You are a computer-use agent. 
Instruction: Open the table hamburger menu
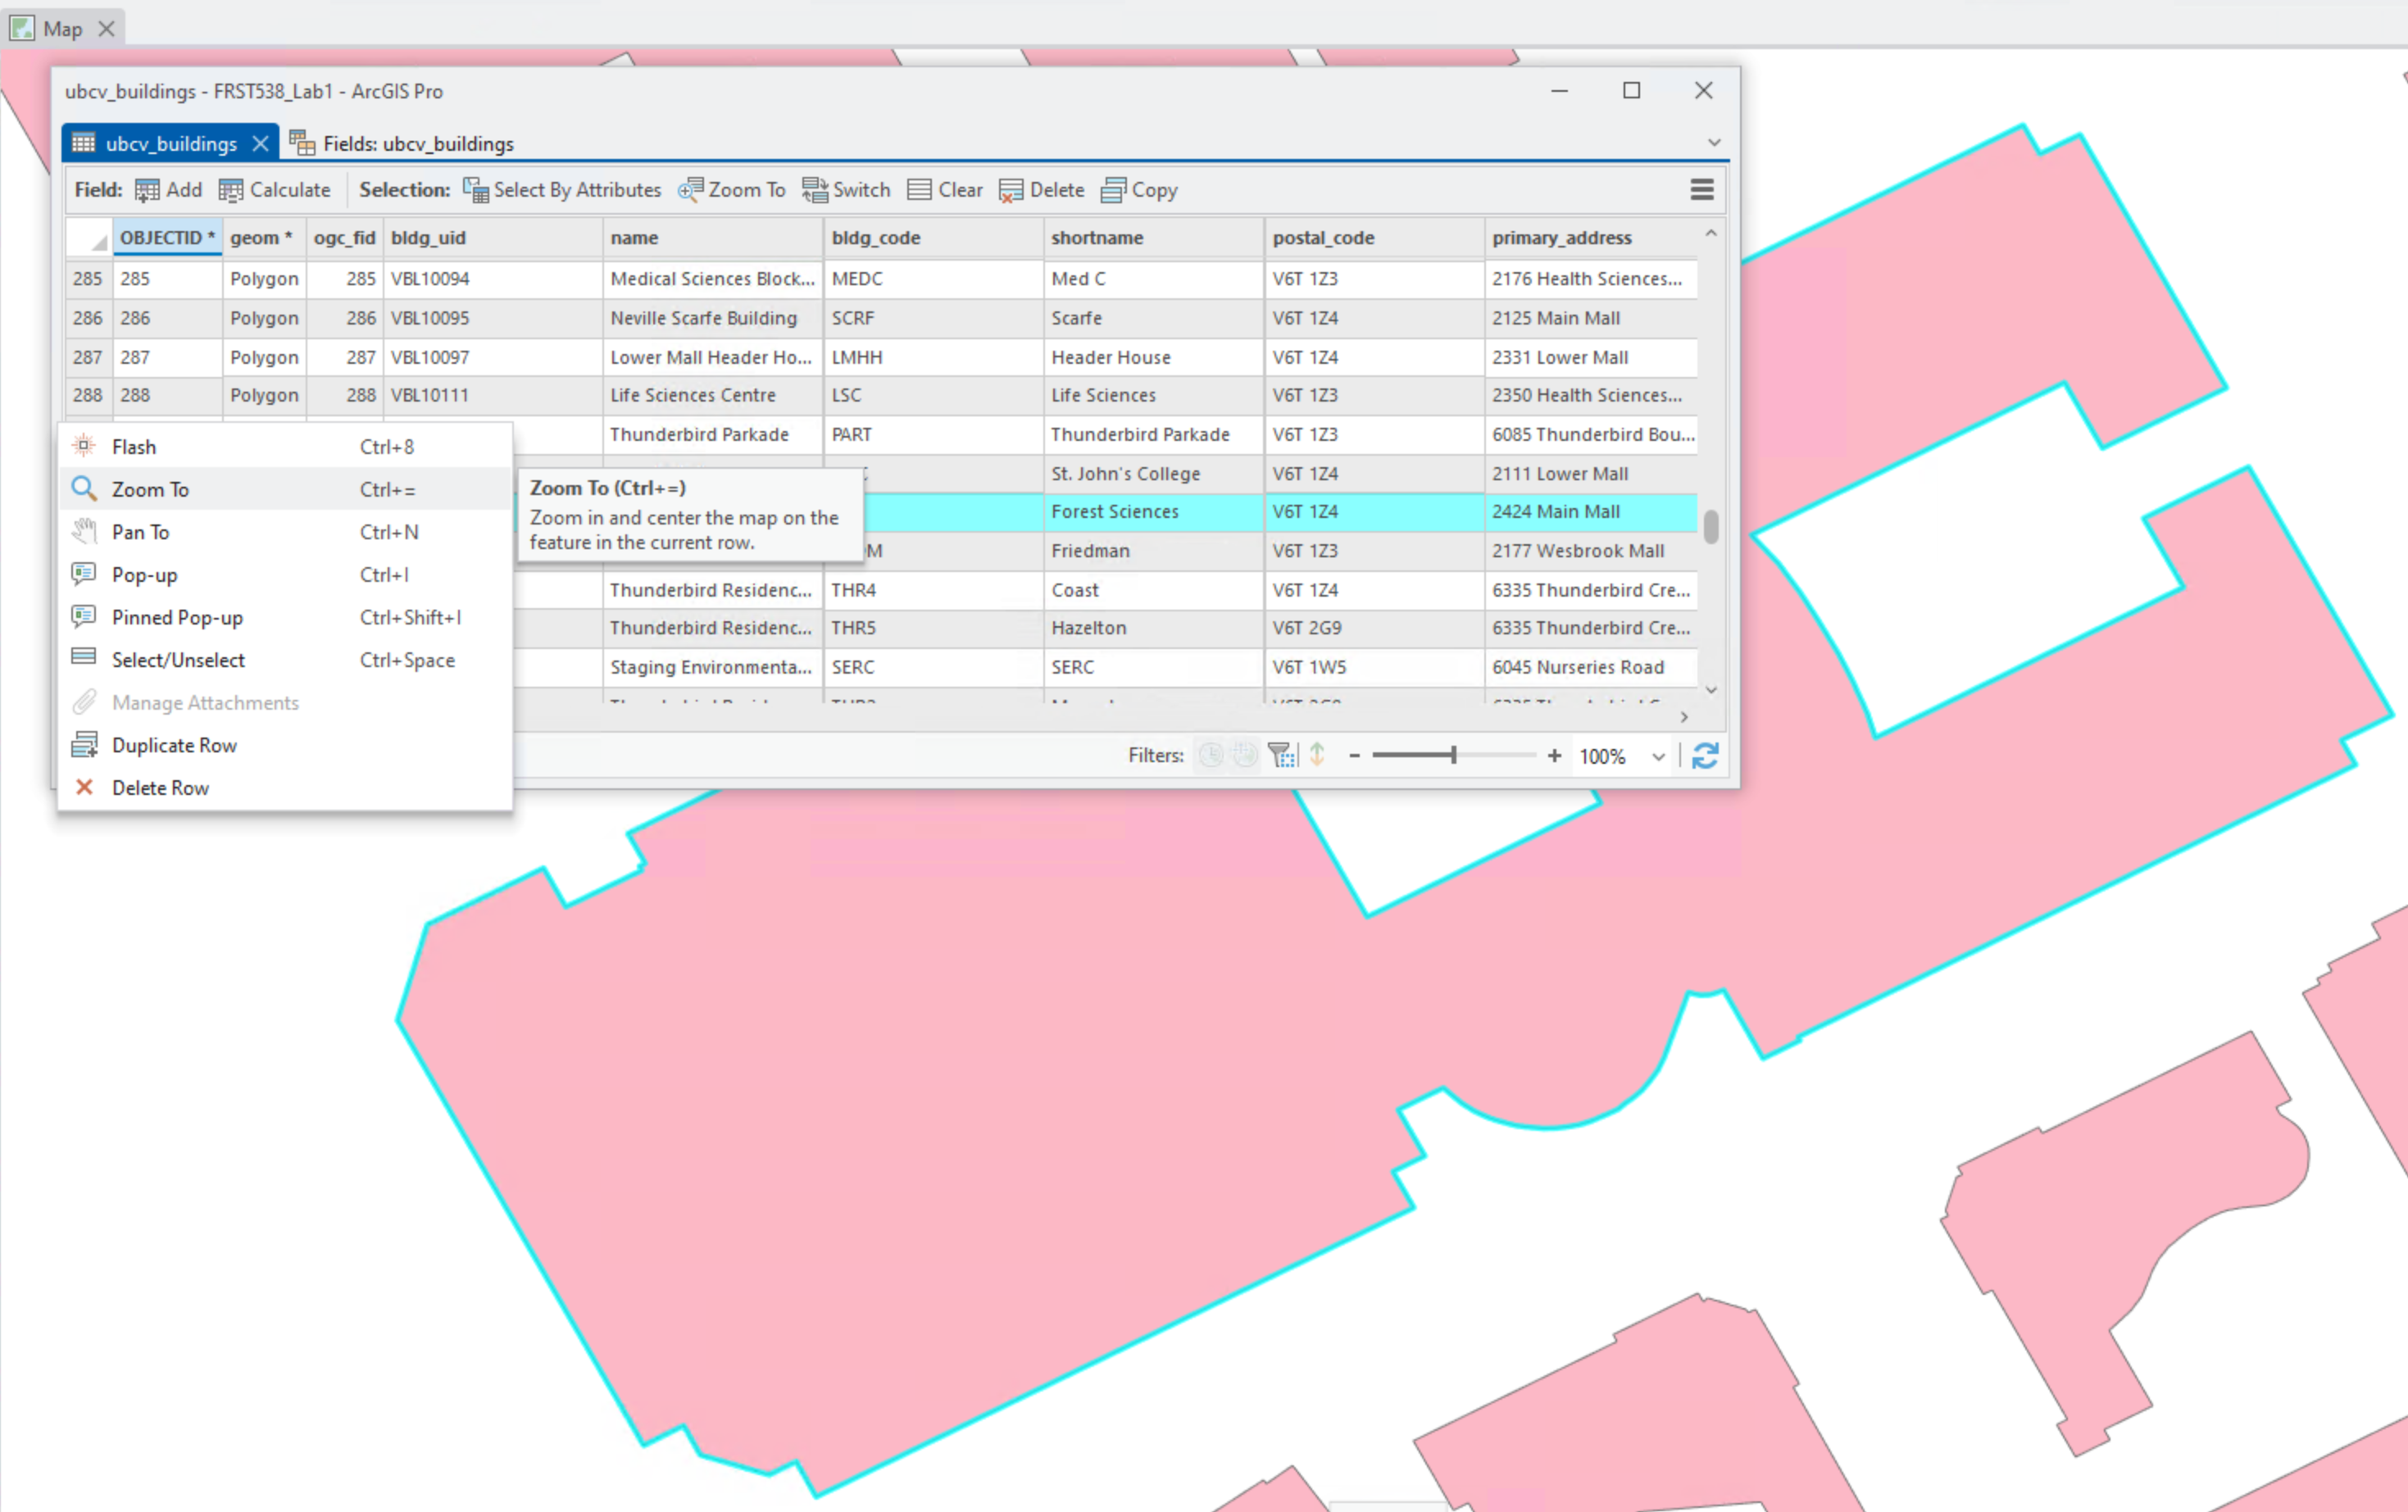pos(1702,190)
